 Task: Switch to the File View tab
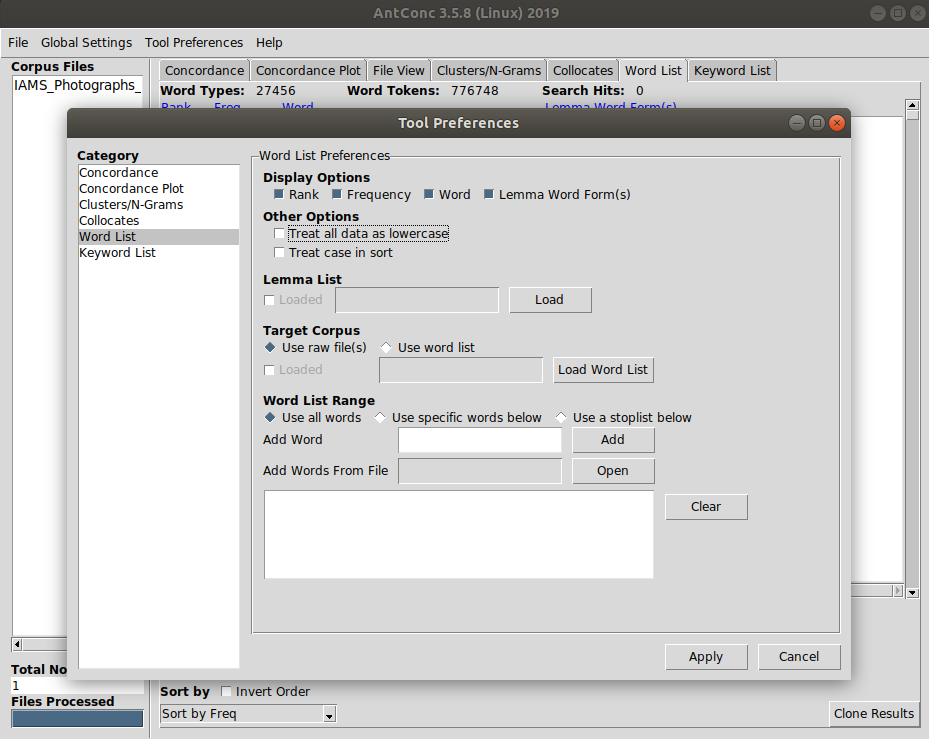[x=399, y=71]
